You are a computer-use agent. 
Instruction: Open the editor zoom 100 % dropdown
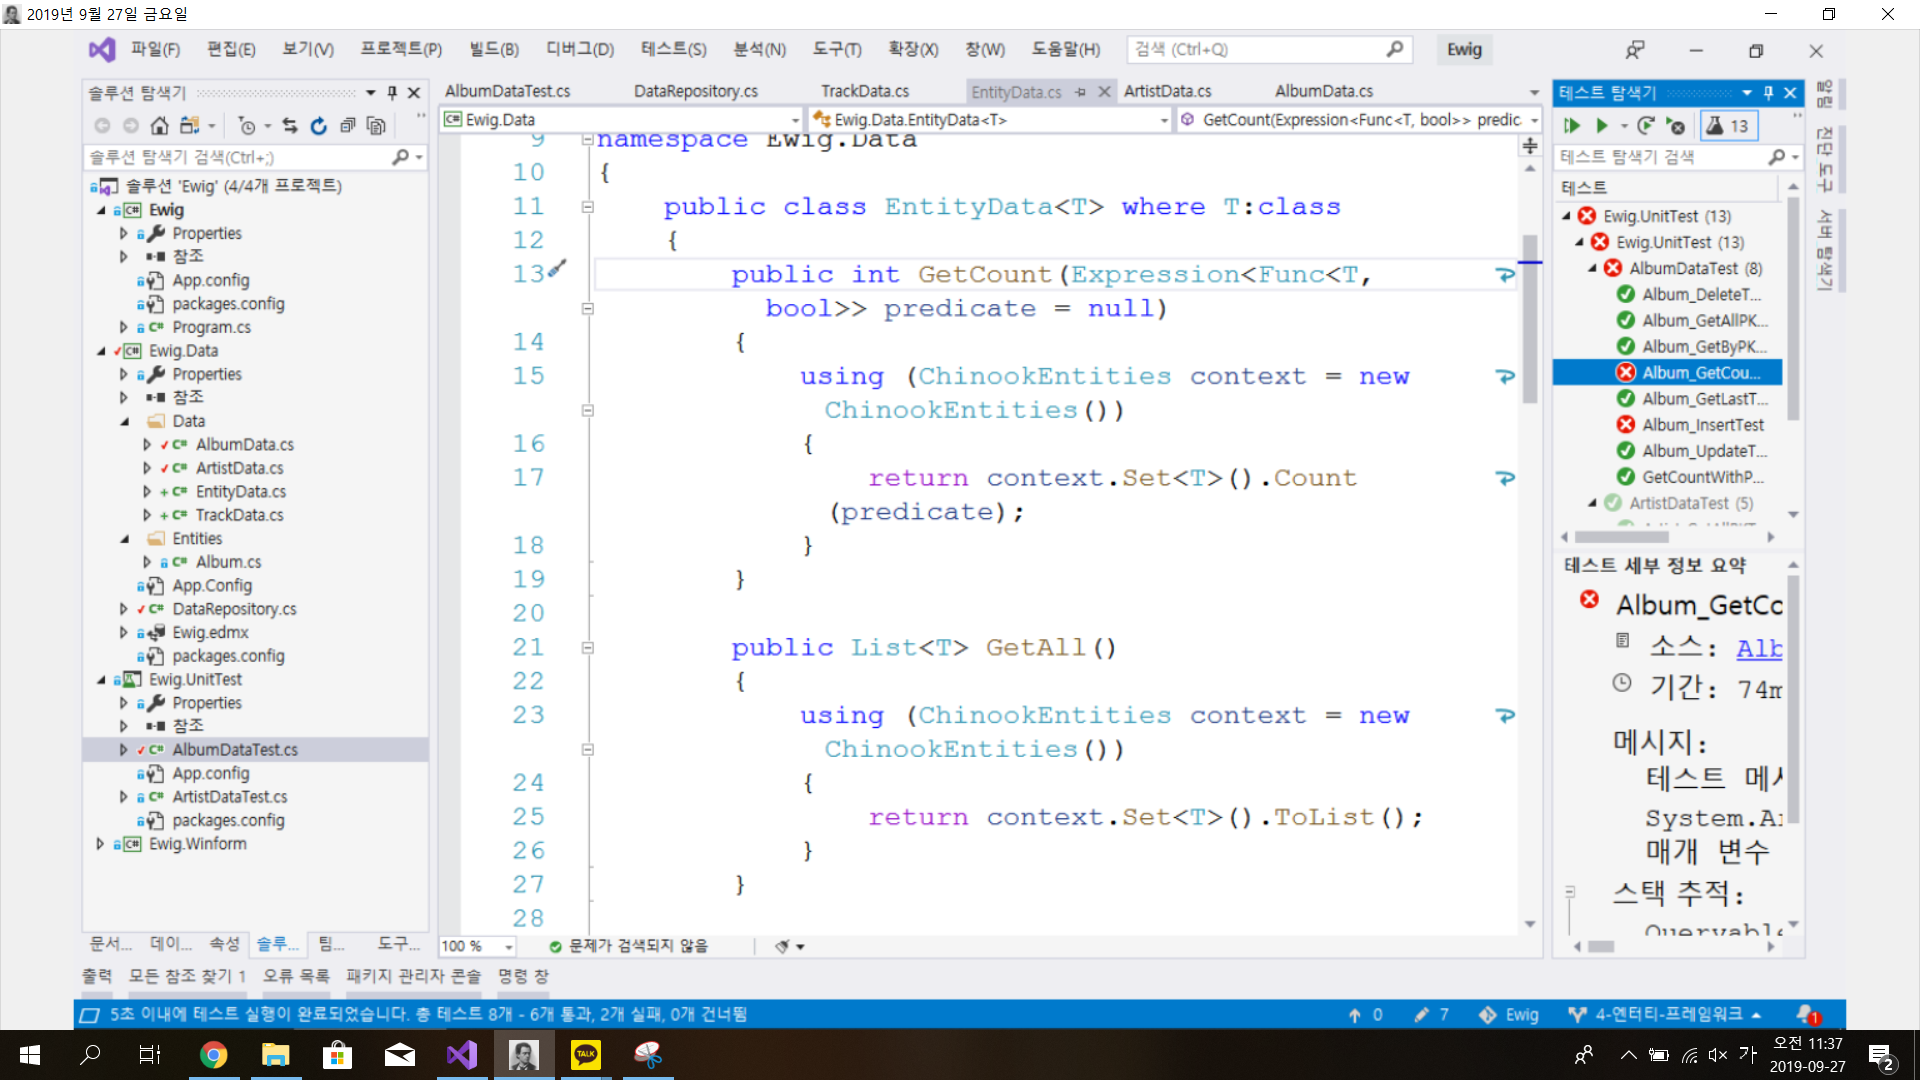point(509,946)
